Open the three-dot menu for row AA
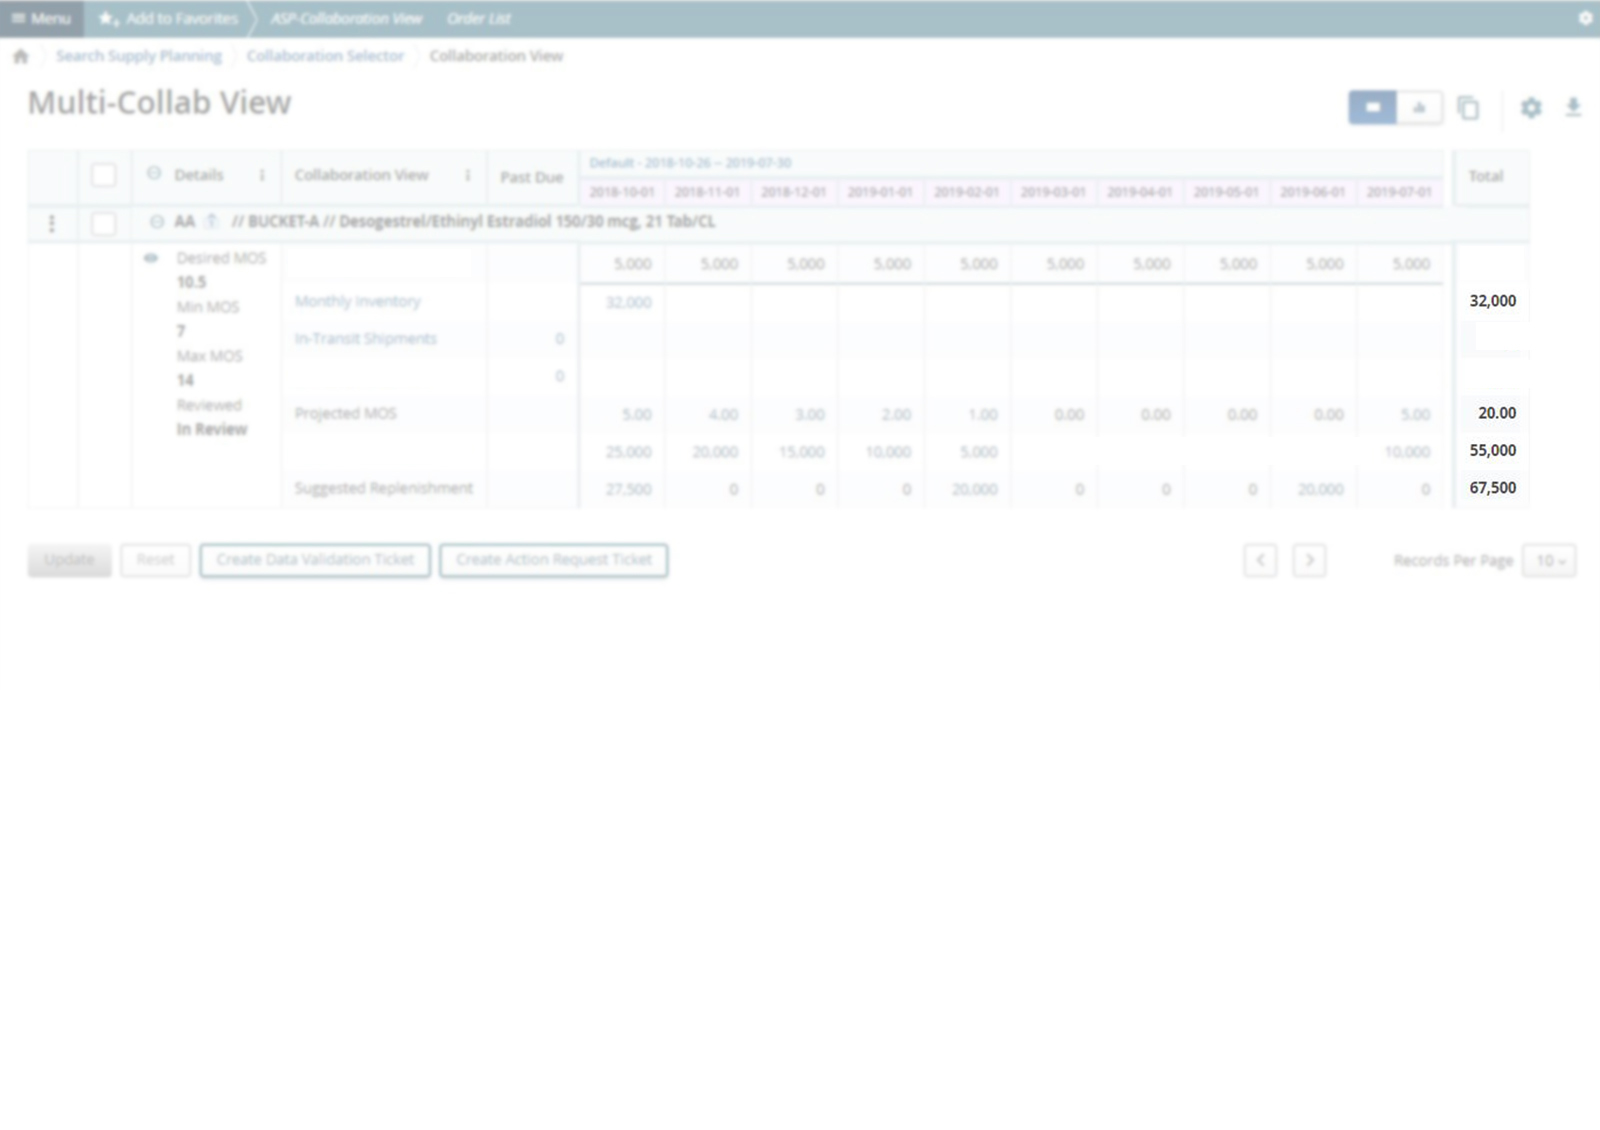1600x1130 pixels. [52, 223]
